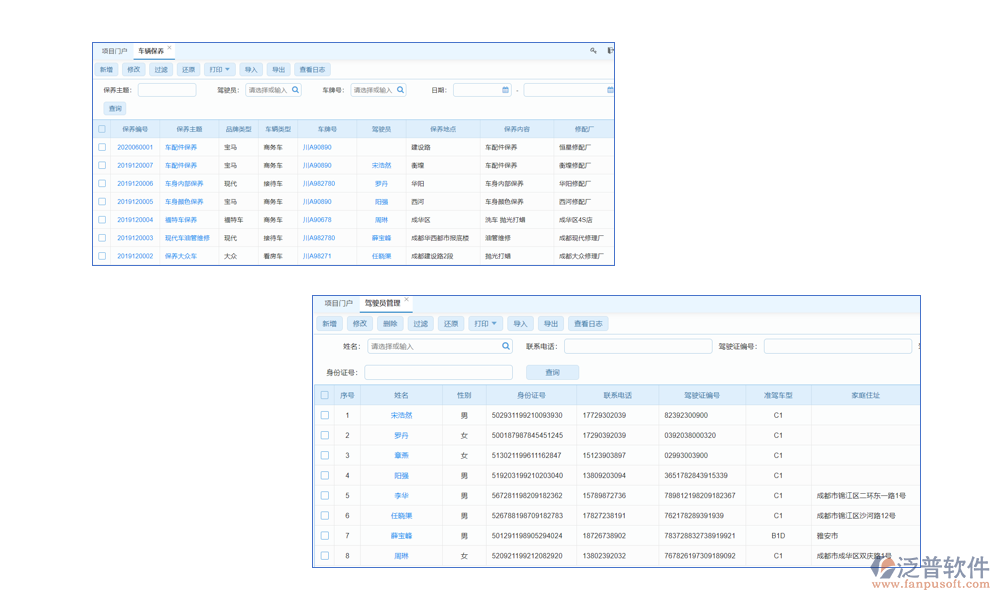Click 删除 button in driver management toolbar
Viewport: 1000px width, 600px height.
pyautogui.click(x=390, y=324)
